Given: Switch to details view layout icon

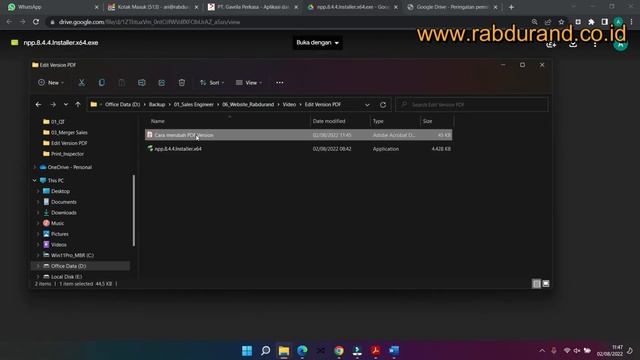Looking at the screenshot, I should tap(536, 284).
